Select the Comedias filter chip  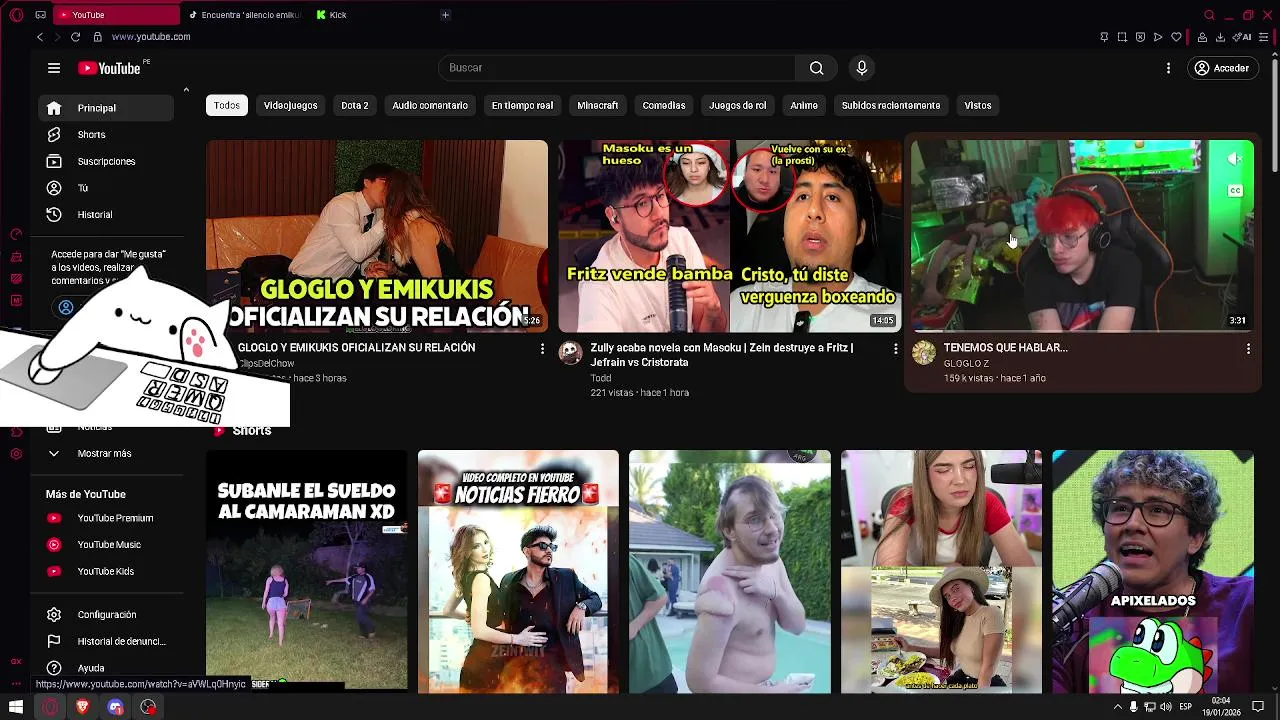pos(664,105)
